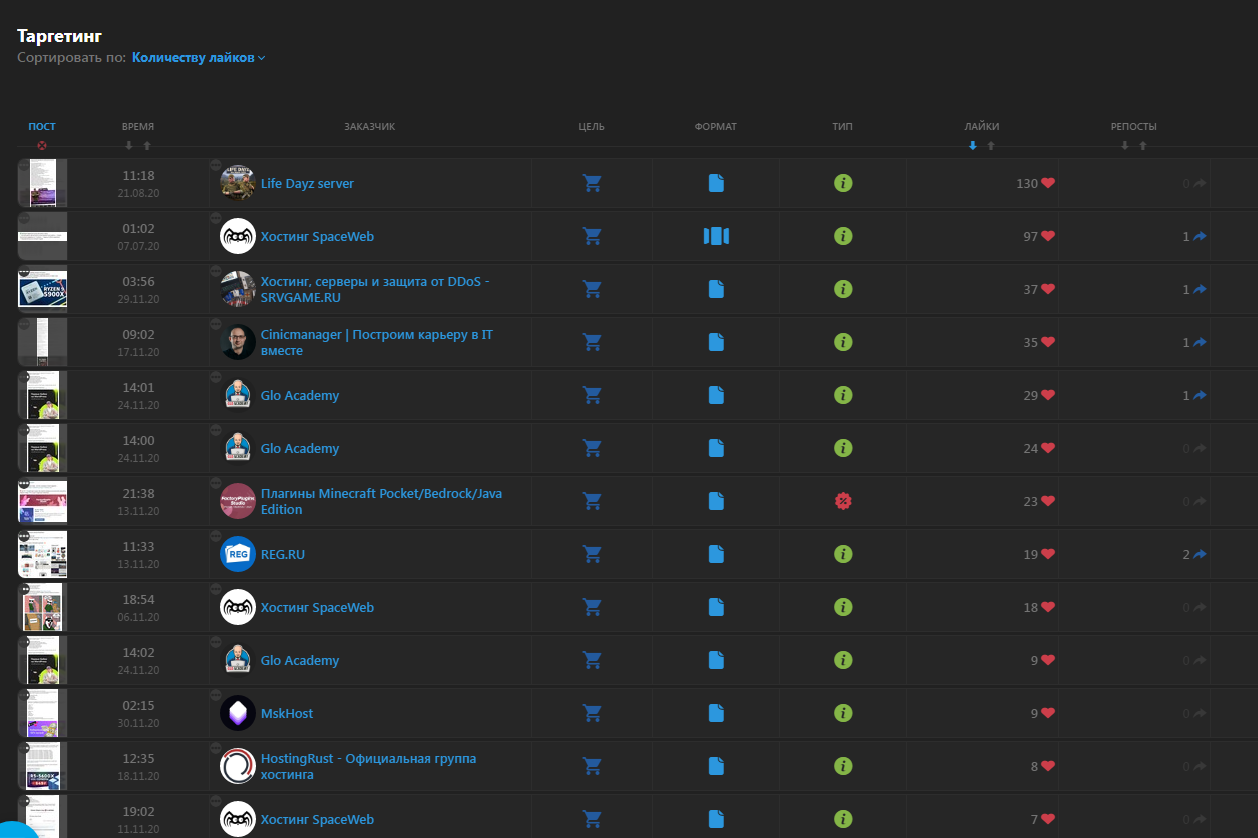Click the repost arrow in Cinicmanager row

pyautogui.click(x=1200, y=342)
